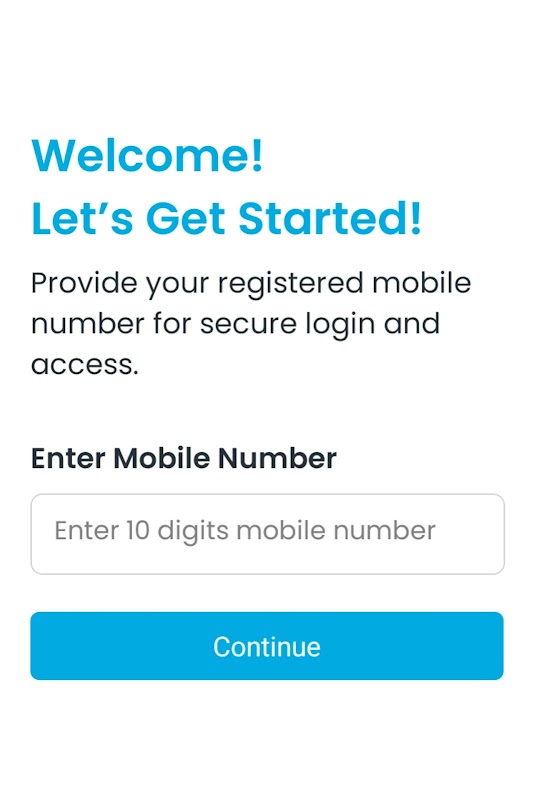Click the 'Let's Get Started!' heading
The image size is (534, 800).
pyautogui.click(x=226, y=218)
